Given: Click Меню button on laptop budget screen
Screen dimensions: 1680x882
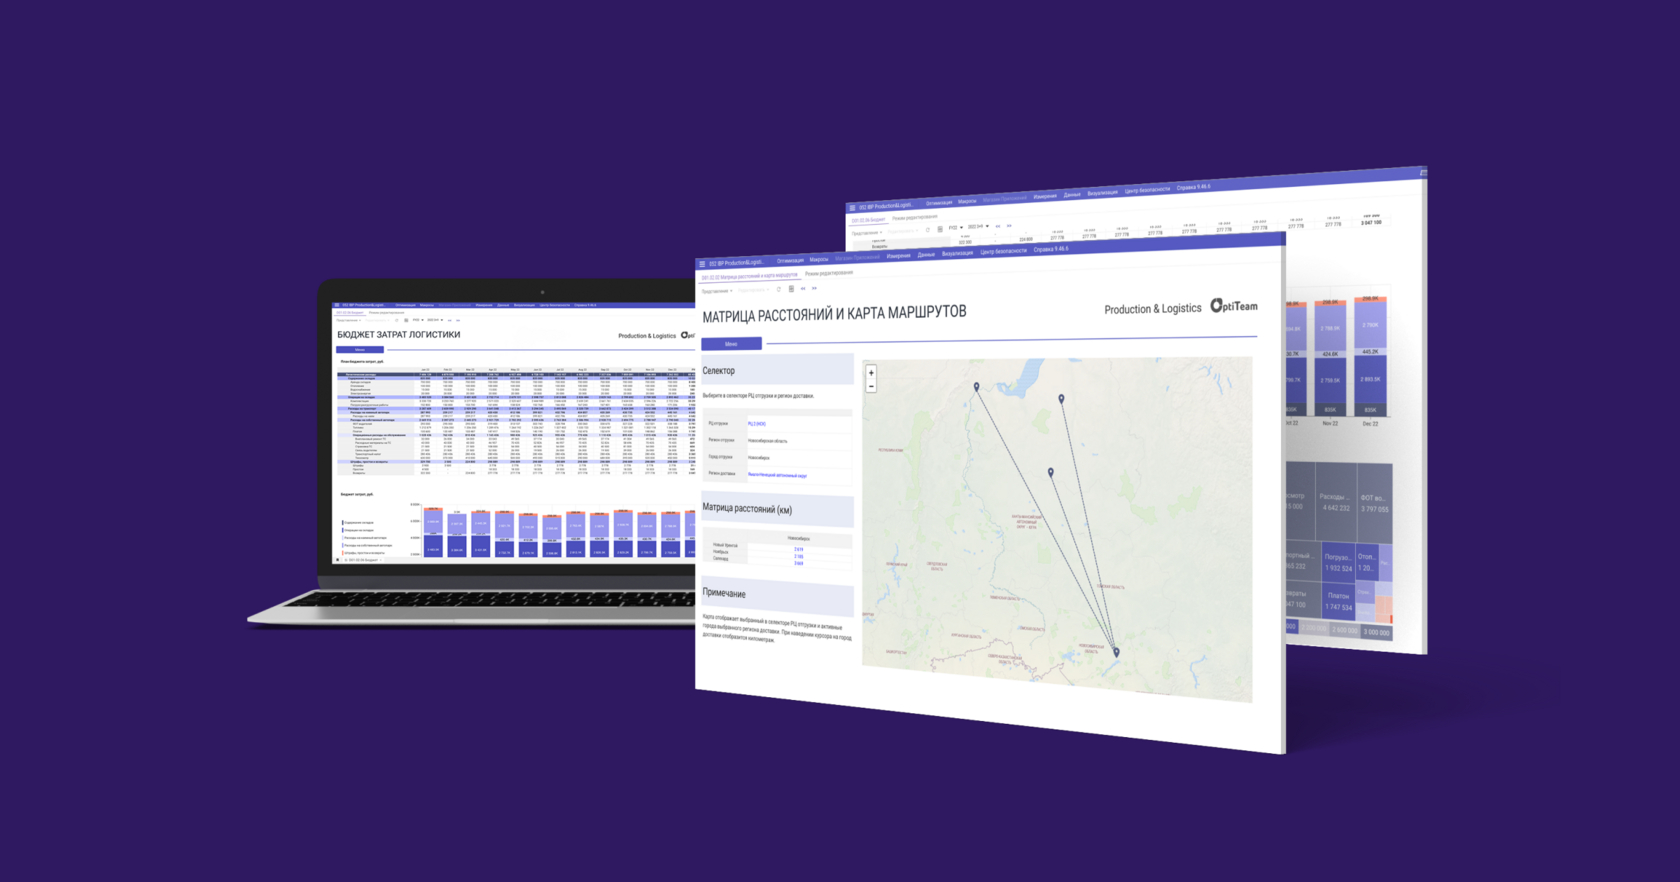Looking at the screenshot, I should pyautogui.click(x=360, y=350).
